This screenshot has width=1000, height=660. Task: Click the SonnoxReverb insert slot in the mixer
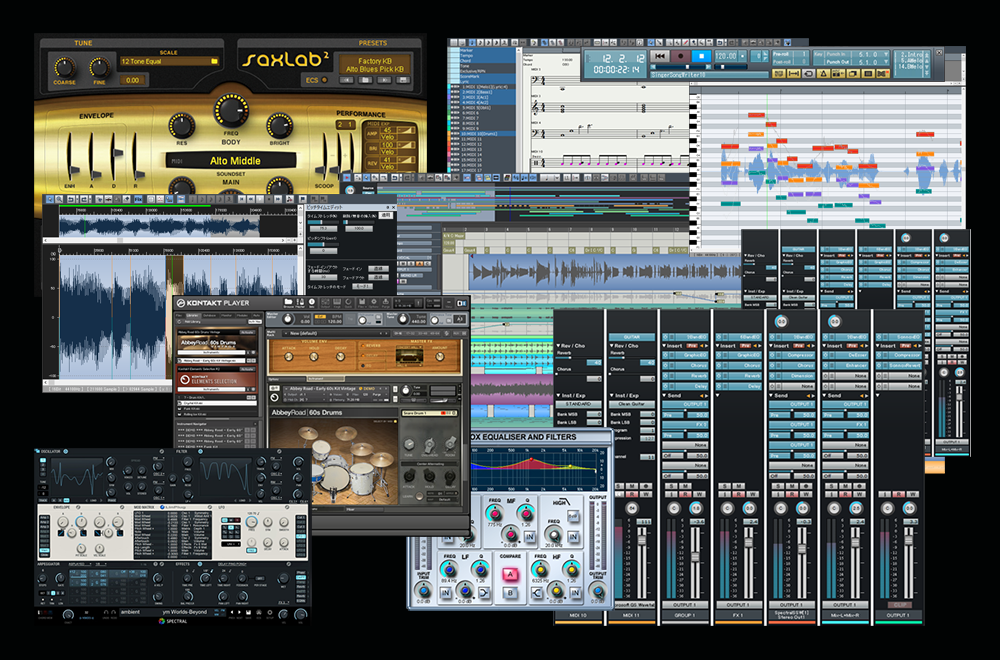898,366
